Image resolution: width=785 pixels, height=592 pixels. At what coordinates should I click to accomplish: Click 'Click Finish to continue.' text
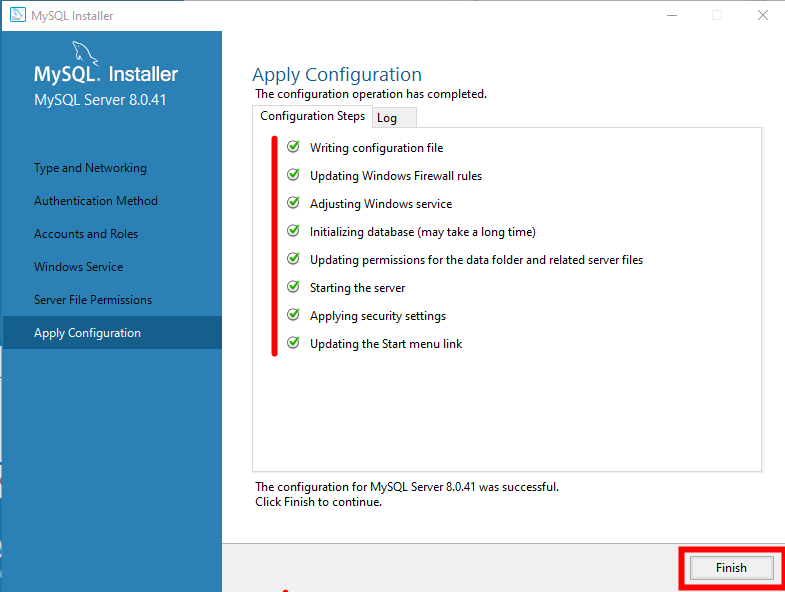(x=318, y=502)
